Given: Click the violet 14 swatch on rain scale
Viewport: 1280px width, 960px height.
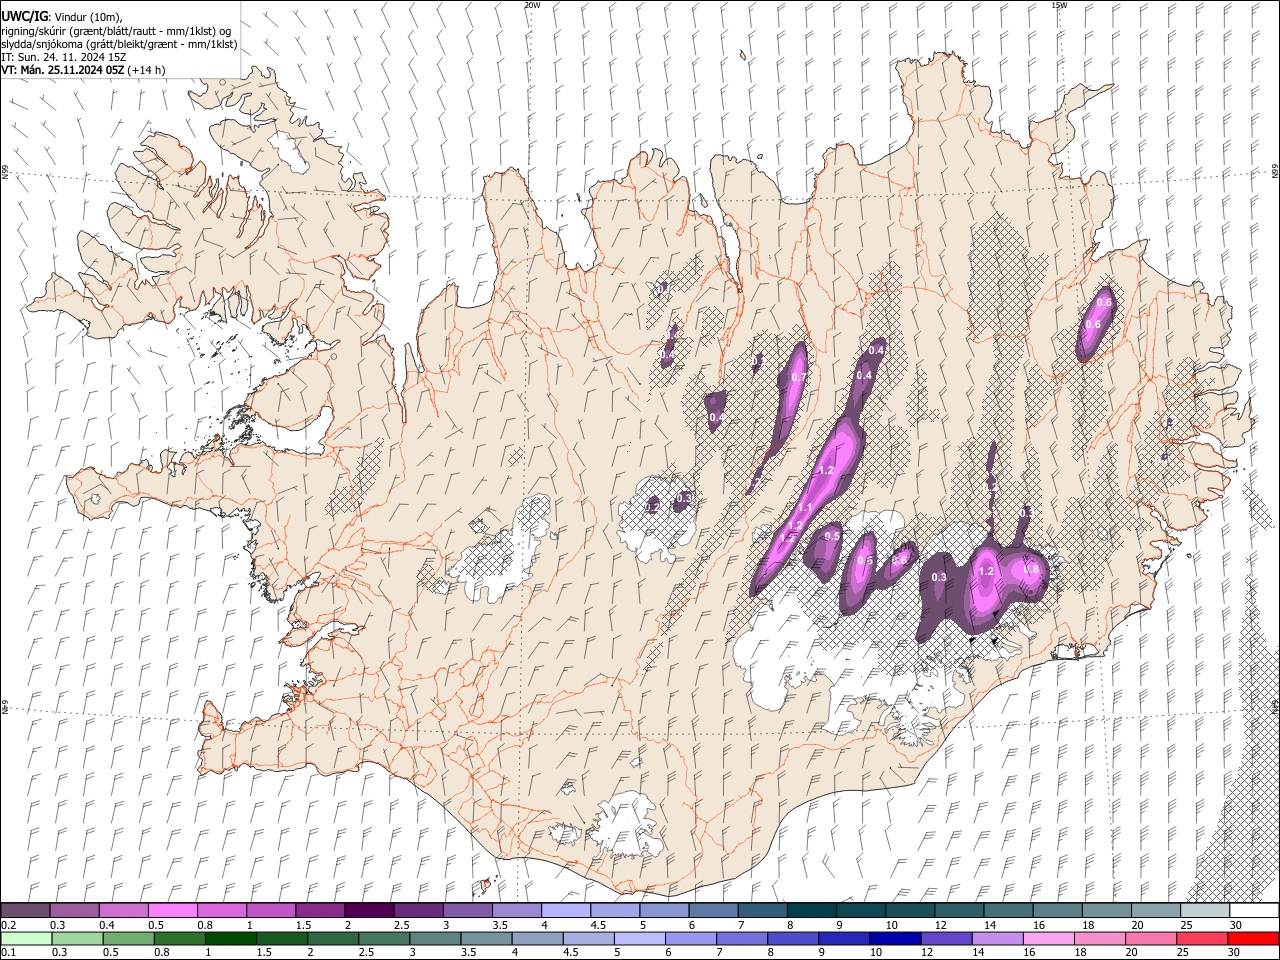Looking at the screenshot, I should point(996,938).
